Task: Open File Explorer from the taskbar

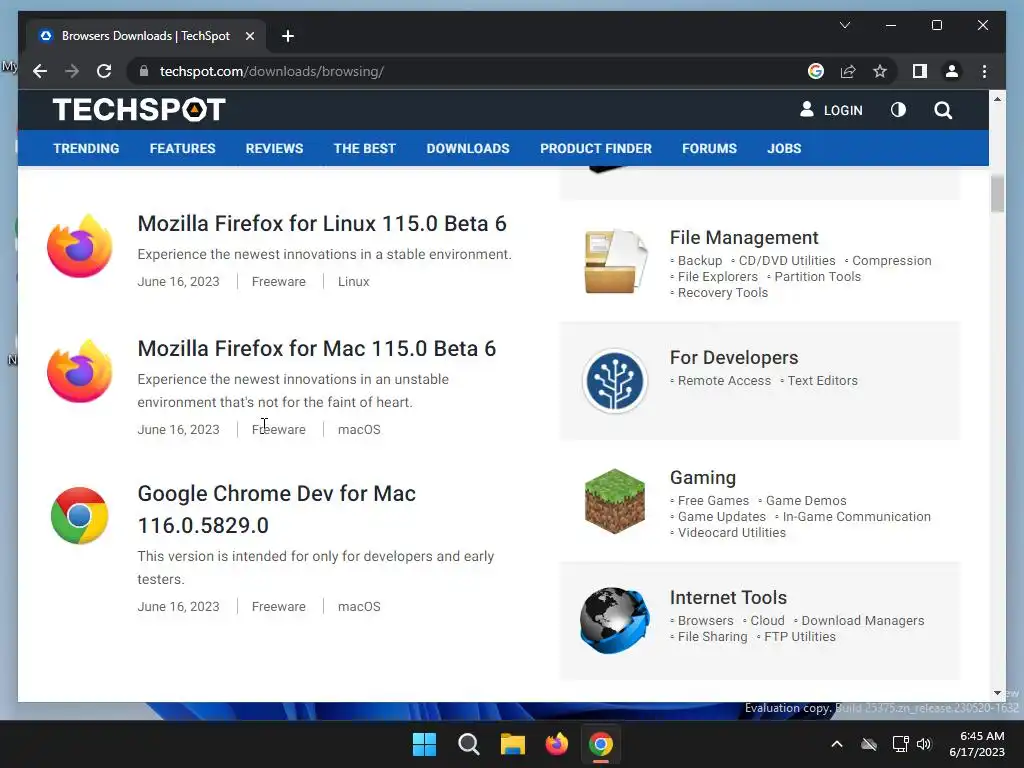Action: (513, 744)
